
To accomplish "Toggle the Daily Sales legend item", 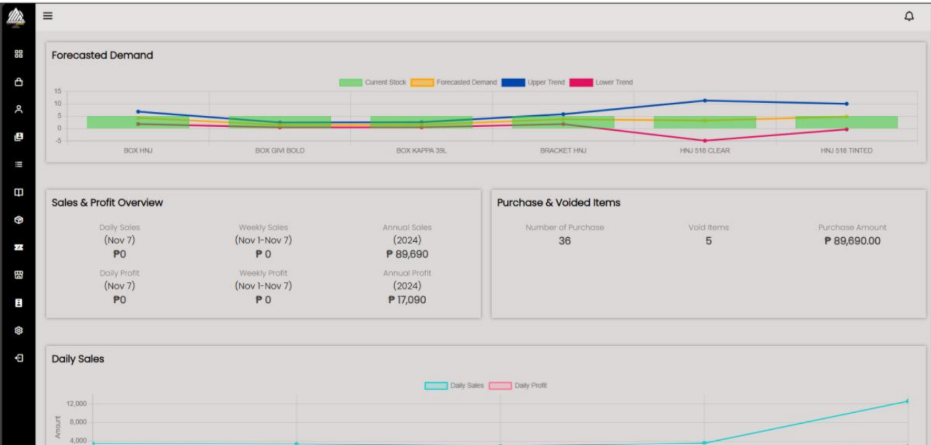I will [x=454, y=385].
